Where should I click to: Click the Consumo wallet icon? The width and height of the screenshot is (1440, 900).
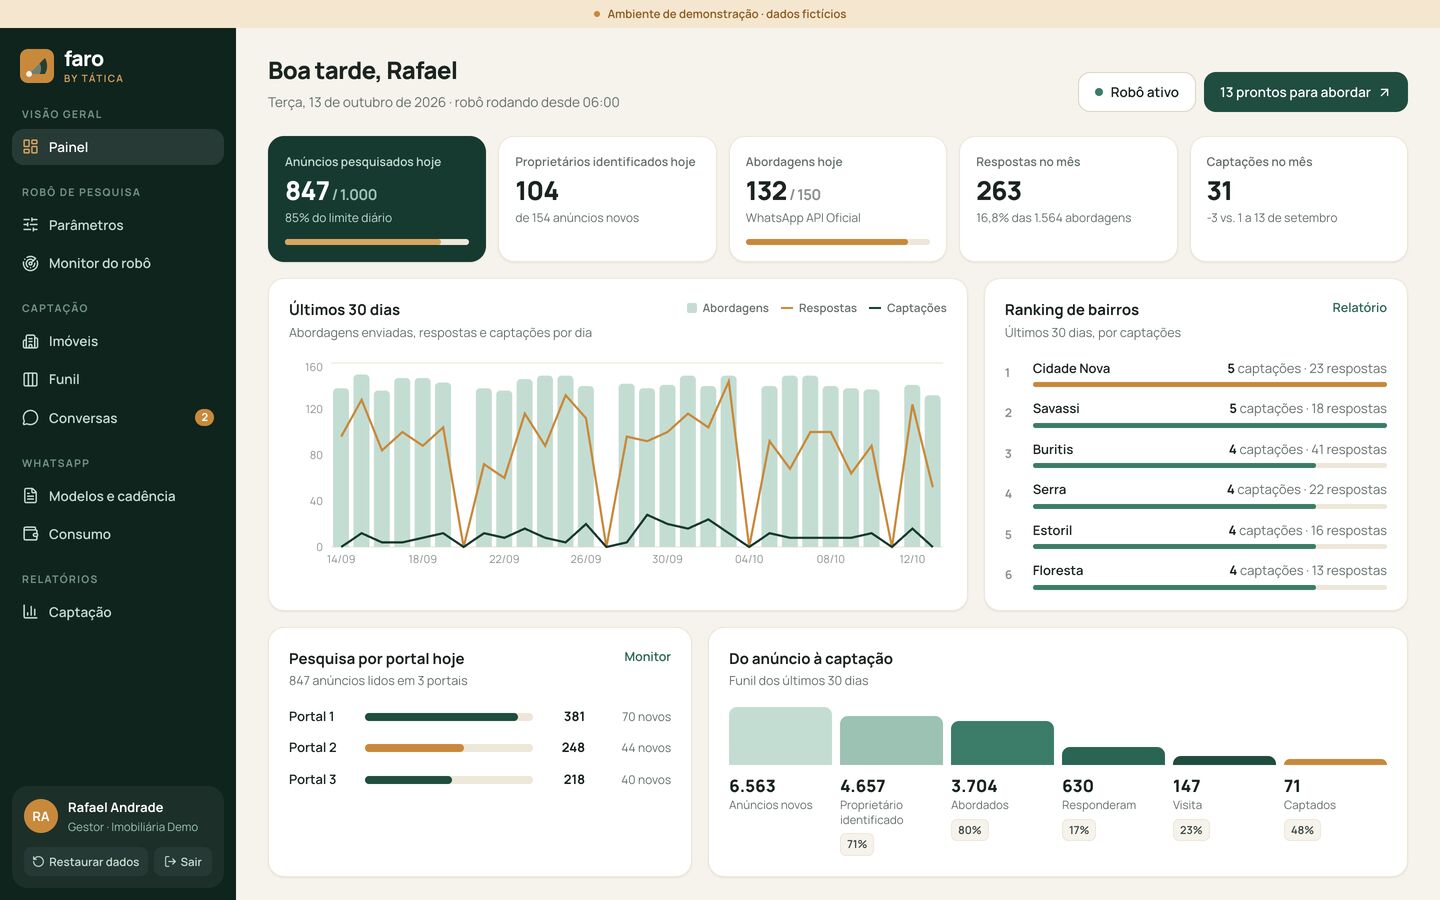click(x=31, y=534)
